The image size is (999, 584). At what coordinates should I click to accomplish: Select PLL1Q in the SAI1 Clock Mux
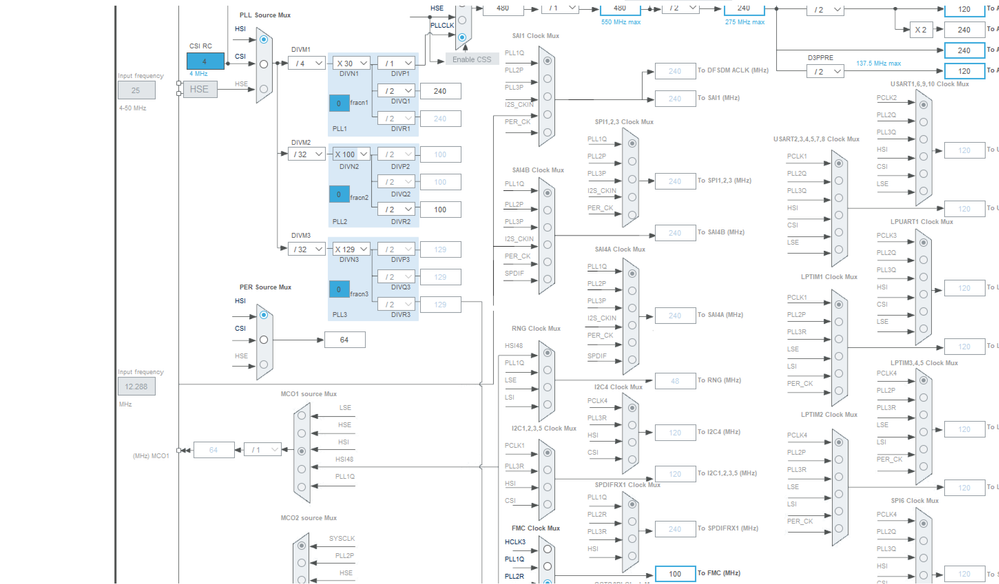(x=547, y=61)
